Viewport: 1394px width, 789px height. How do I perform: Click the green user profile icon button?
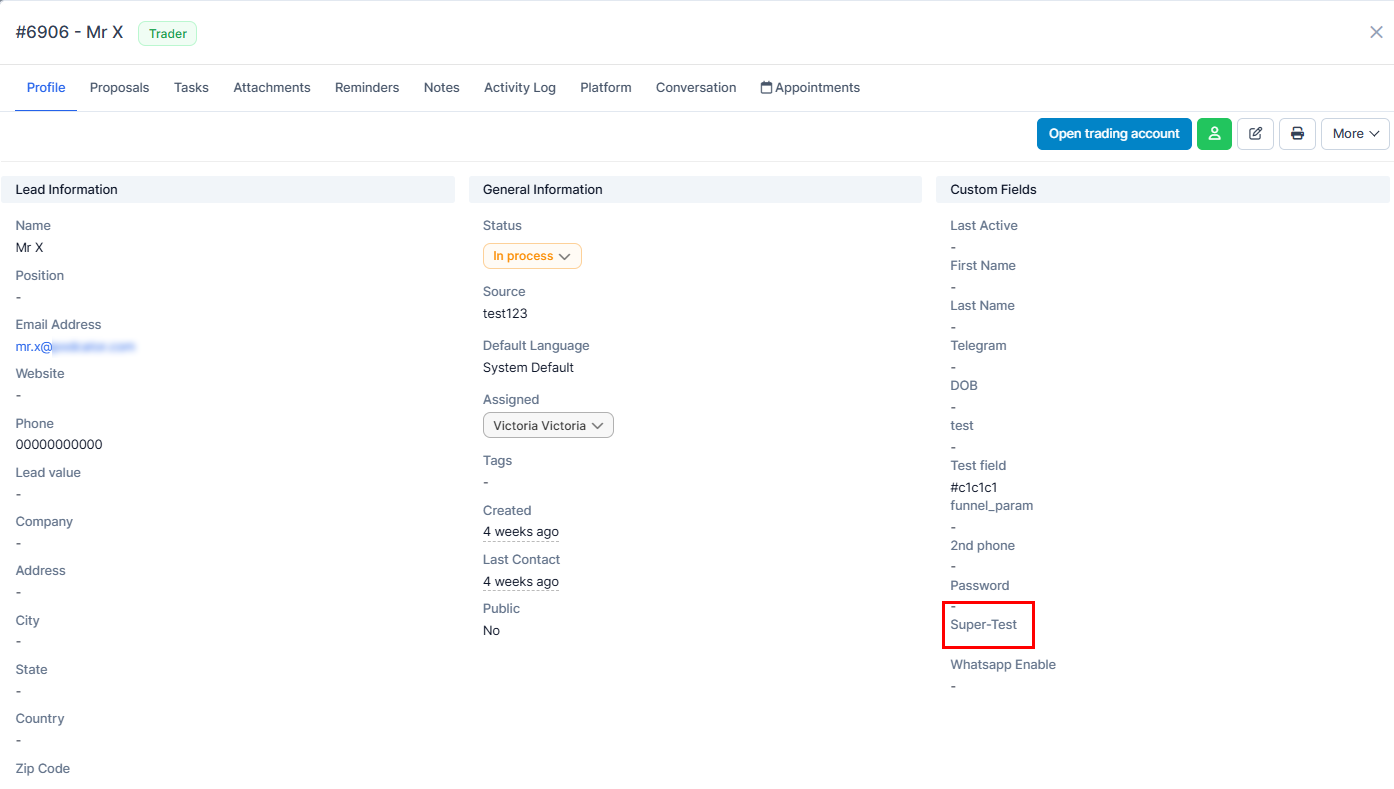pos(1214,134)
